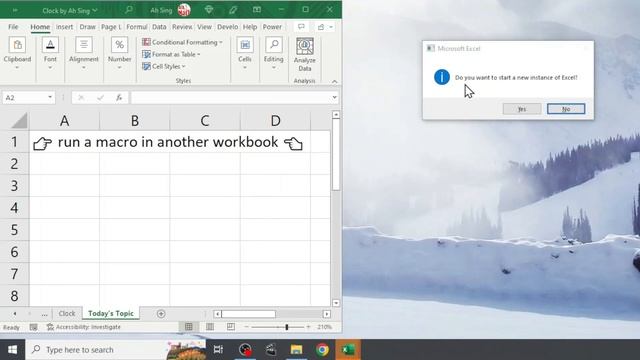Switch to the Draw ribbon tab
Image resolution: width=640 pixels, height=360 pixels.
87,27
